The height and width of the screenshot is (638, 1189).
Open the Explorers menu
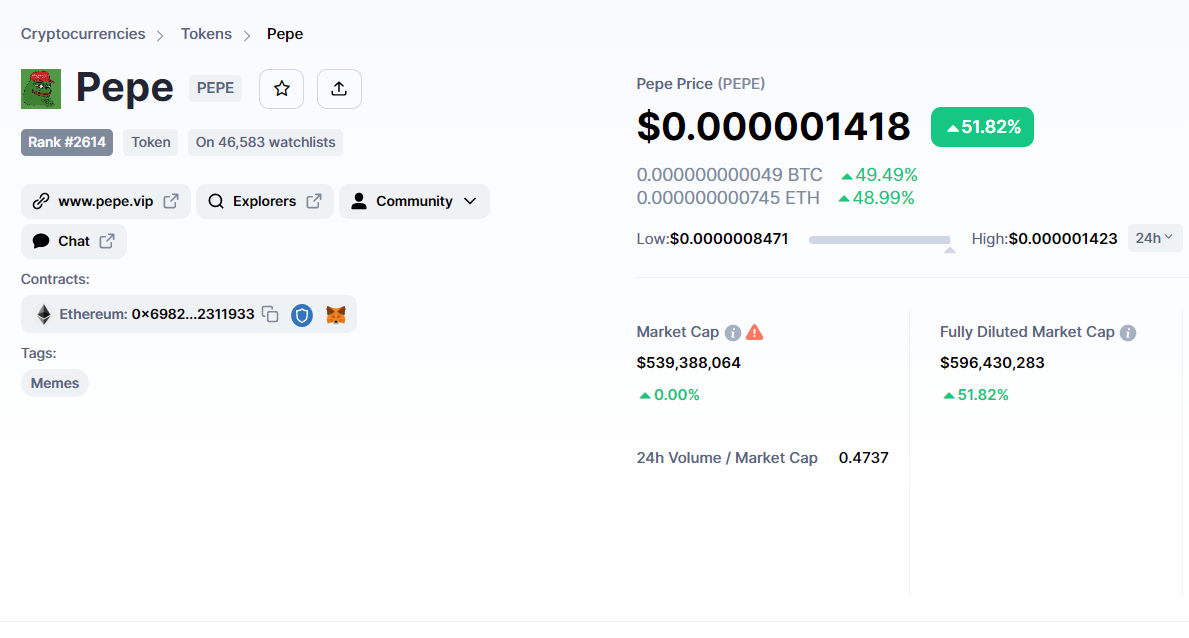(264, 201)
